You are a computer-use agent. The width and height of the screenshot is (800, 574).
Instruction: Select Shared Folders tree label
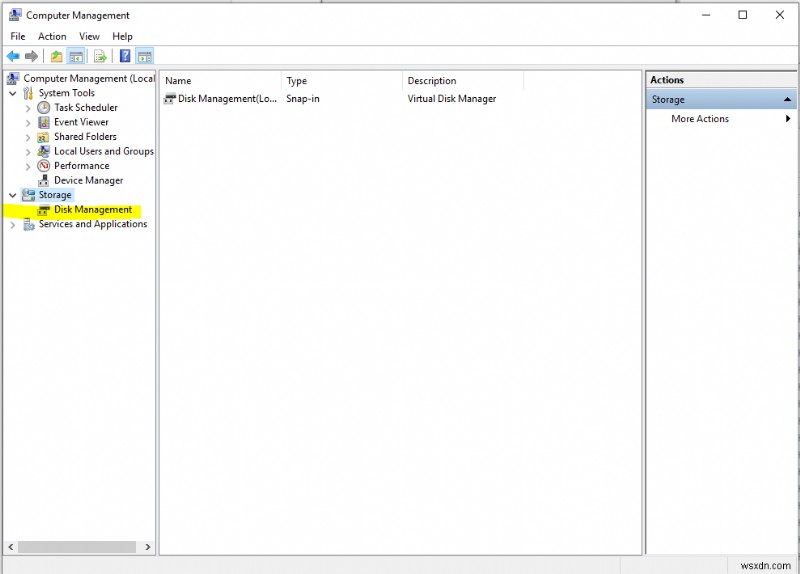[x=85, y=137]
